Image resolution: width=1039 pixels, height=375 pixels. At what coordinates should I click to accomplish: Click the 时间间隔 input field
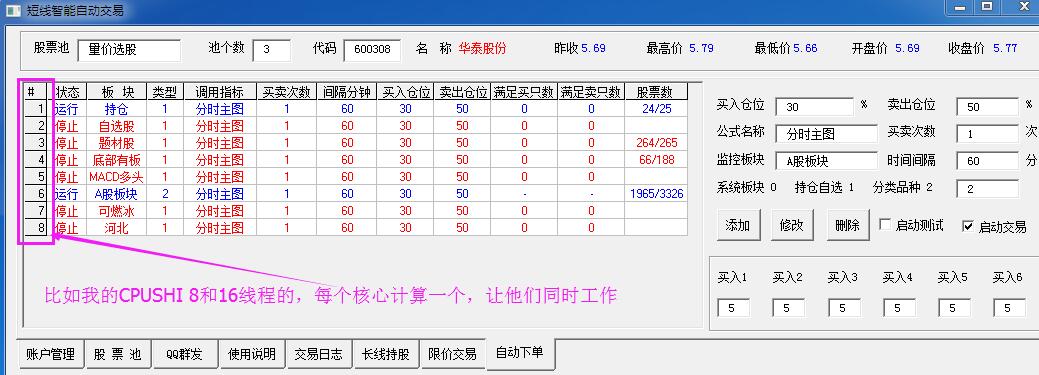pos(987,161)
